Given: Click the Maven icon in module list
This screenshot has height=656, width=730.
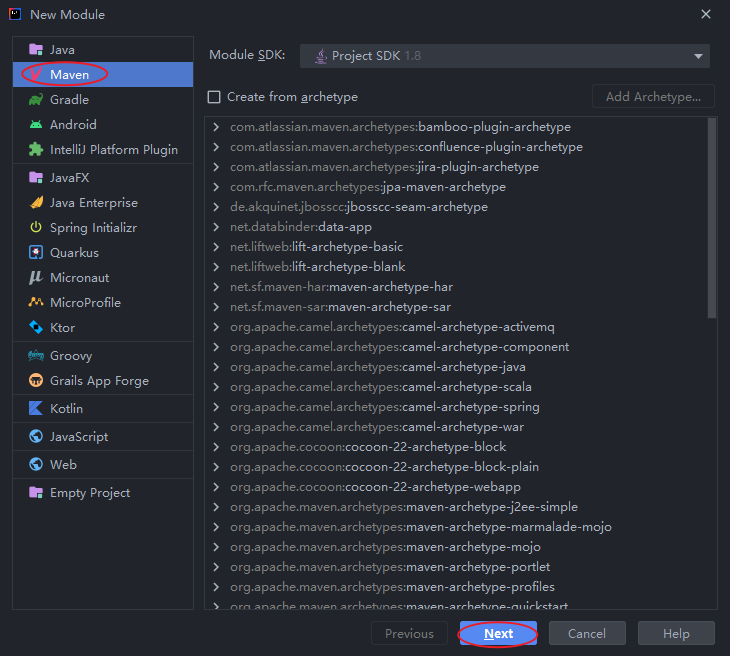Looking at the screenshot, I should click(x=36, y=74).
